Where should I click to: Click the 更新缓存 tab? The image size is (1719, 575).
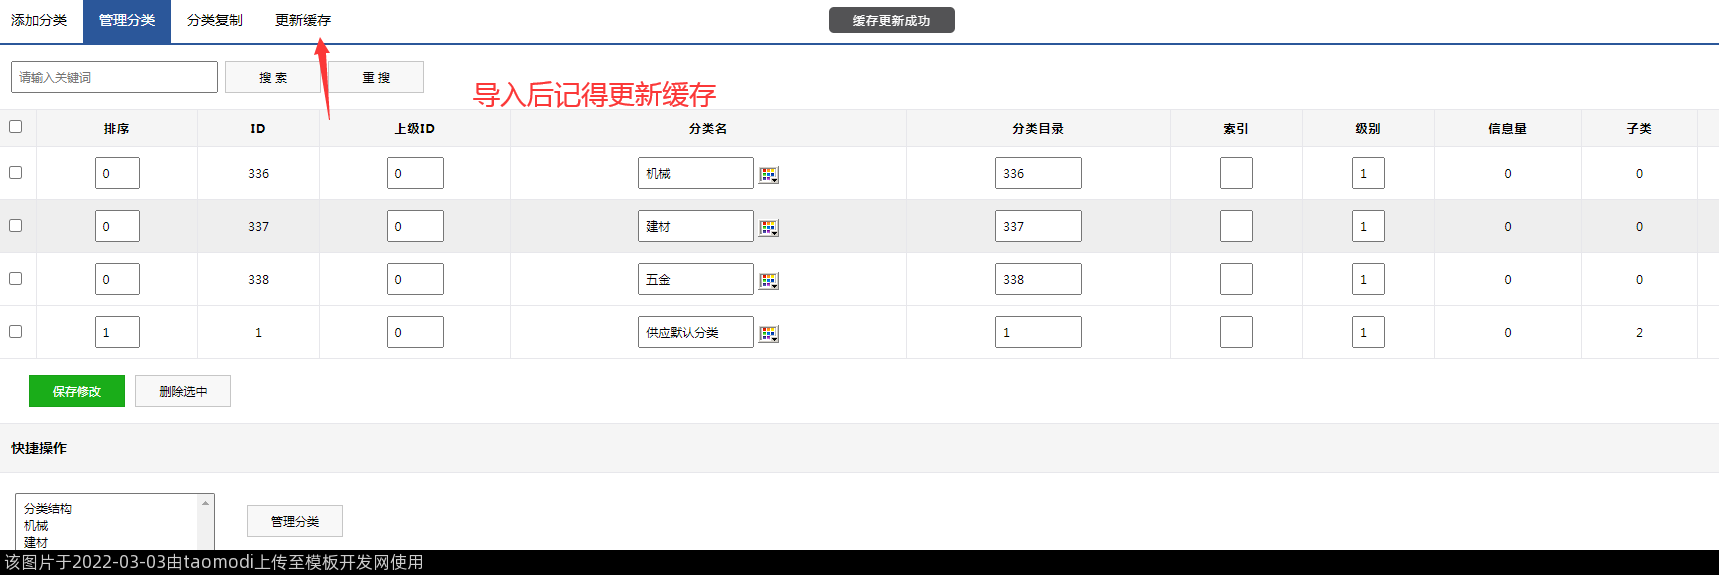point(302,21)
